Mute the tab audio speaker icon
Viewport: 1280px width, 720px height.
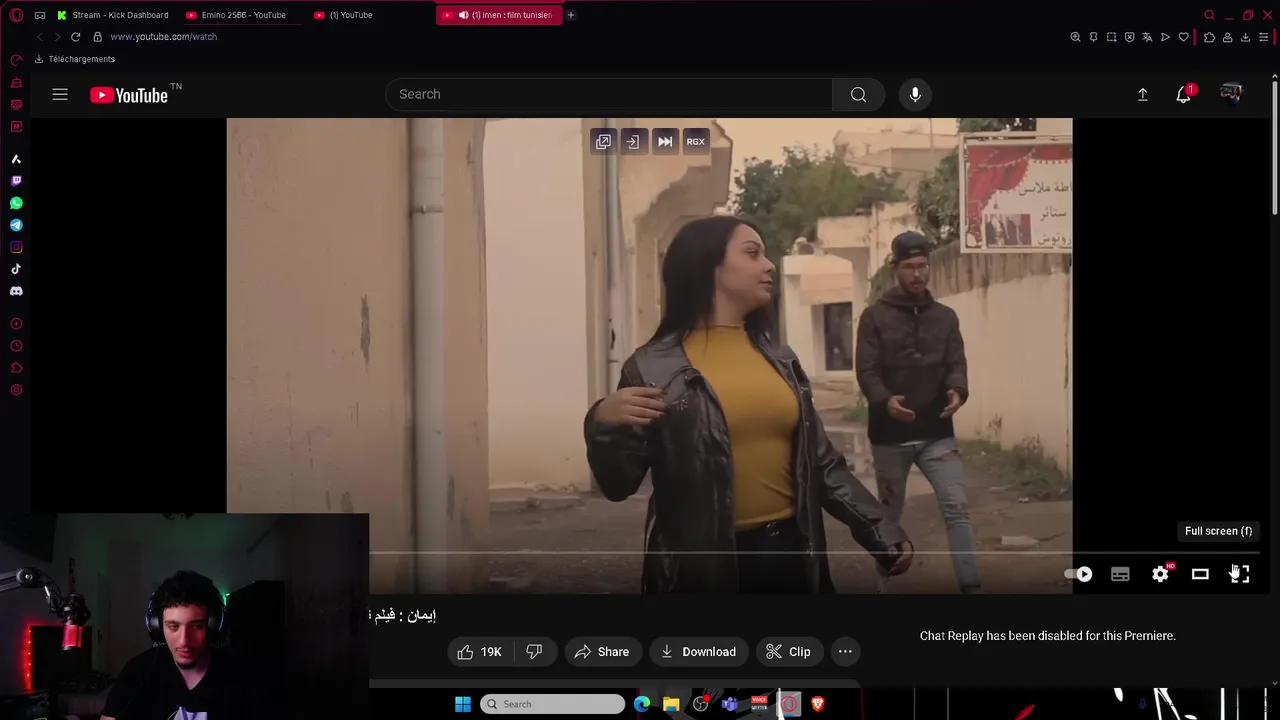click(x=463, y=15)
